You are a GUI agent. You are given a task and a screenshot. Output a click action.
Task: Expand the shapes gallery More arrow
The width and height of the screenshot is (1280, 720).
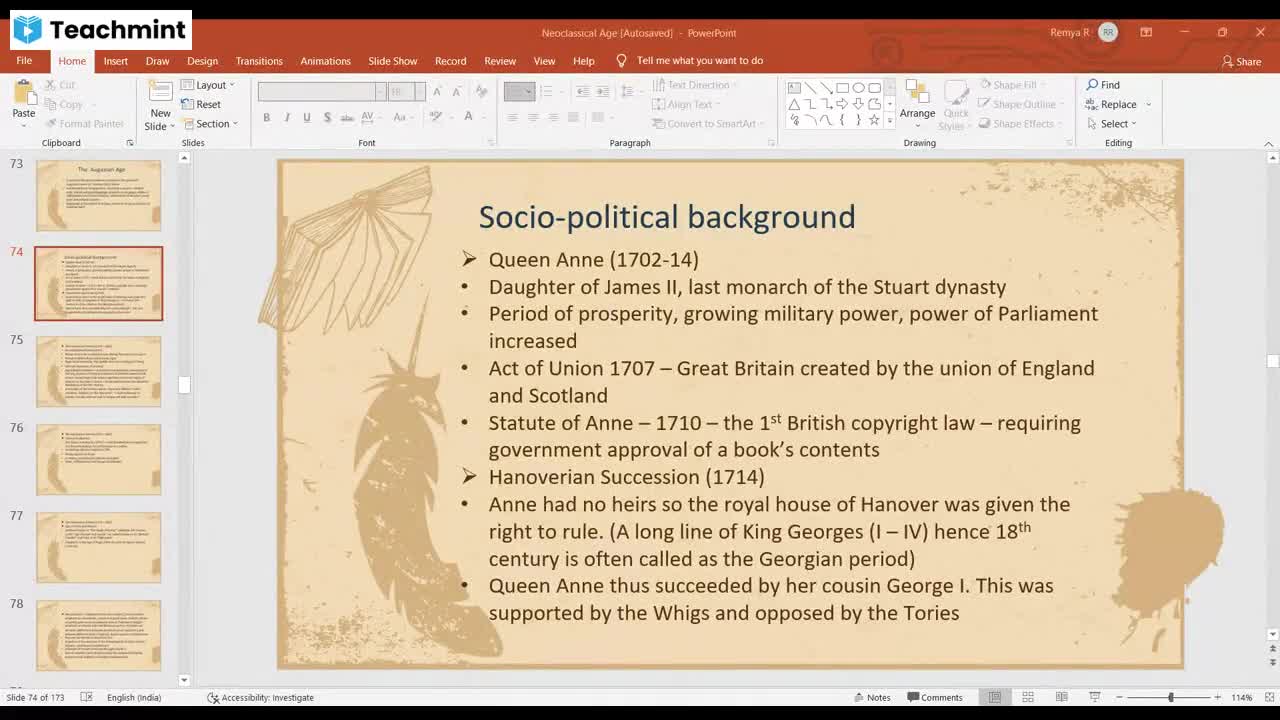click(891, 121)
